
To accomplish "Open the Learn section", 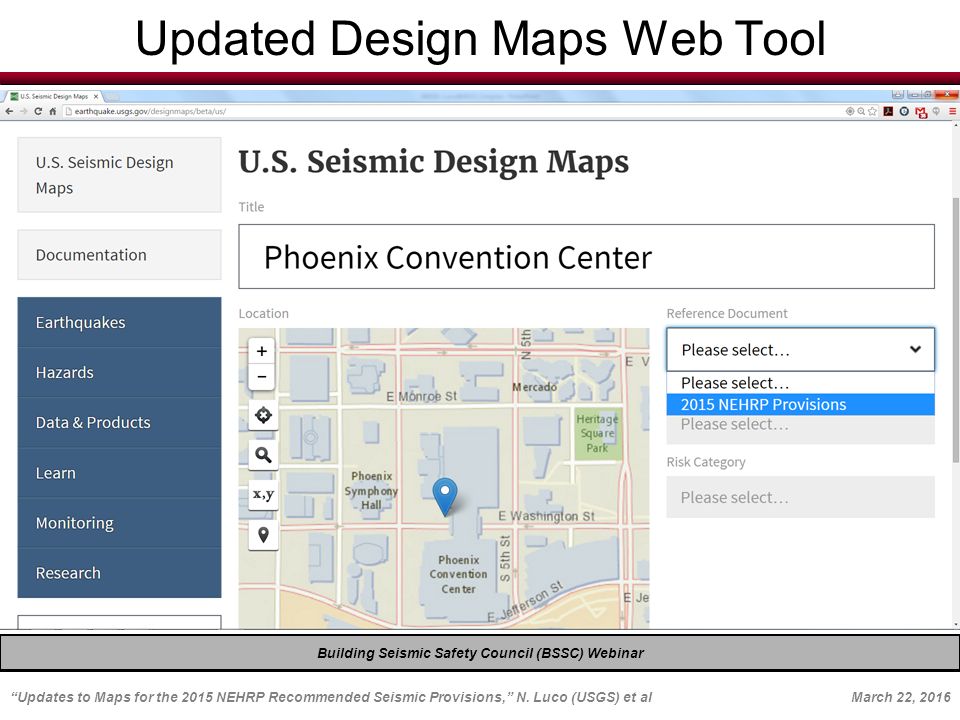I will tap(119, 473).
